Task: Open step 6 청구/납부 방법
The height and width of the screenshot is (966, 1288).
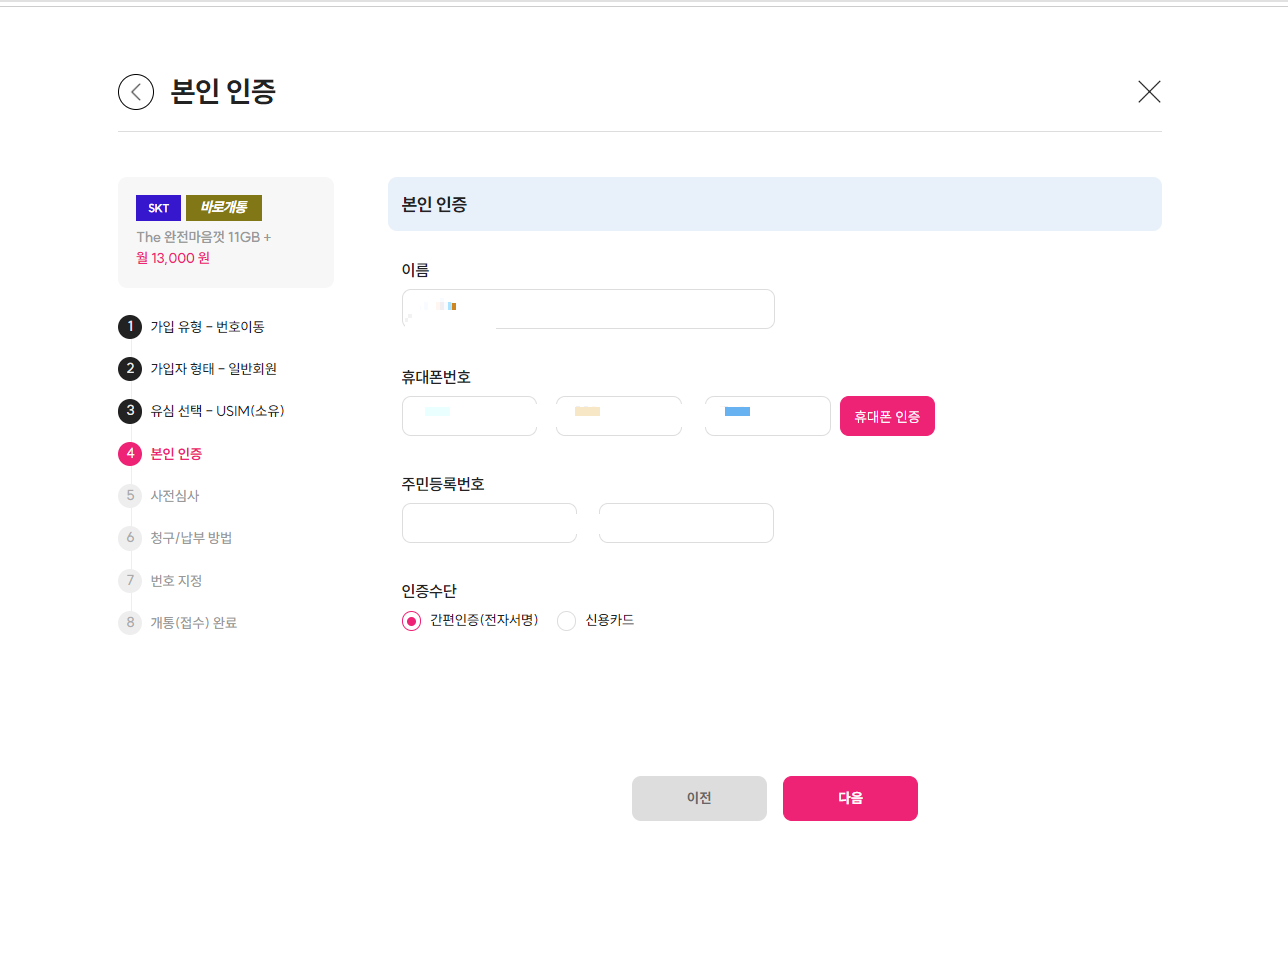Action: [x=130, y=537]
